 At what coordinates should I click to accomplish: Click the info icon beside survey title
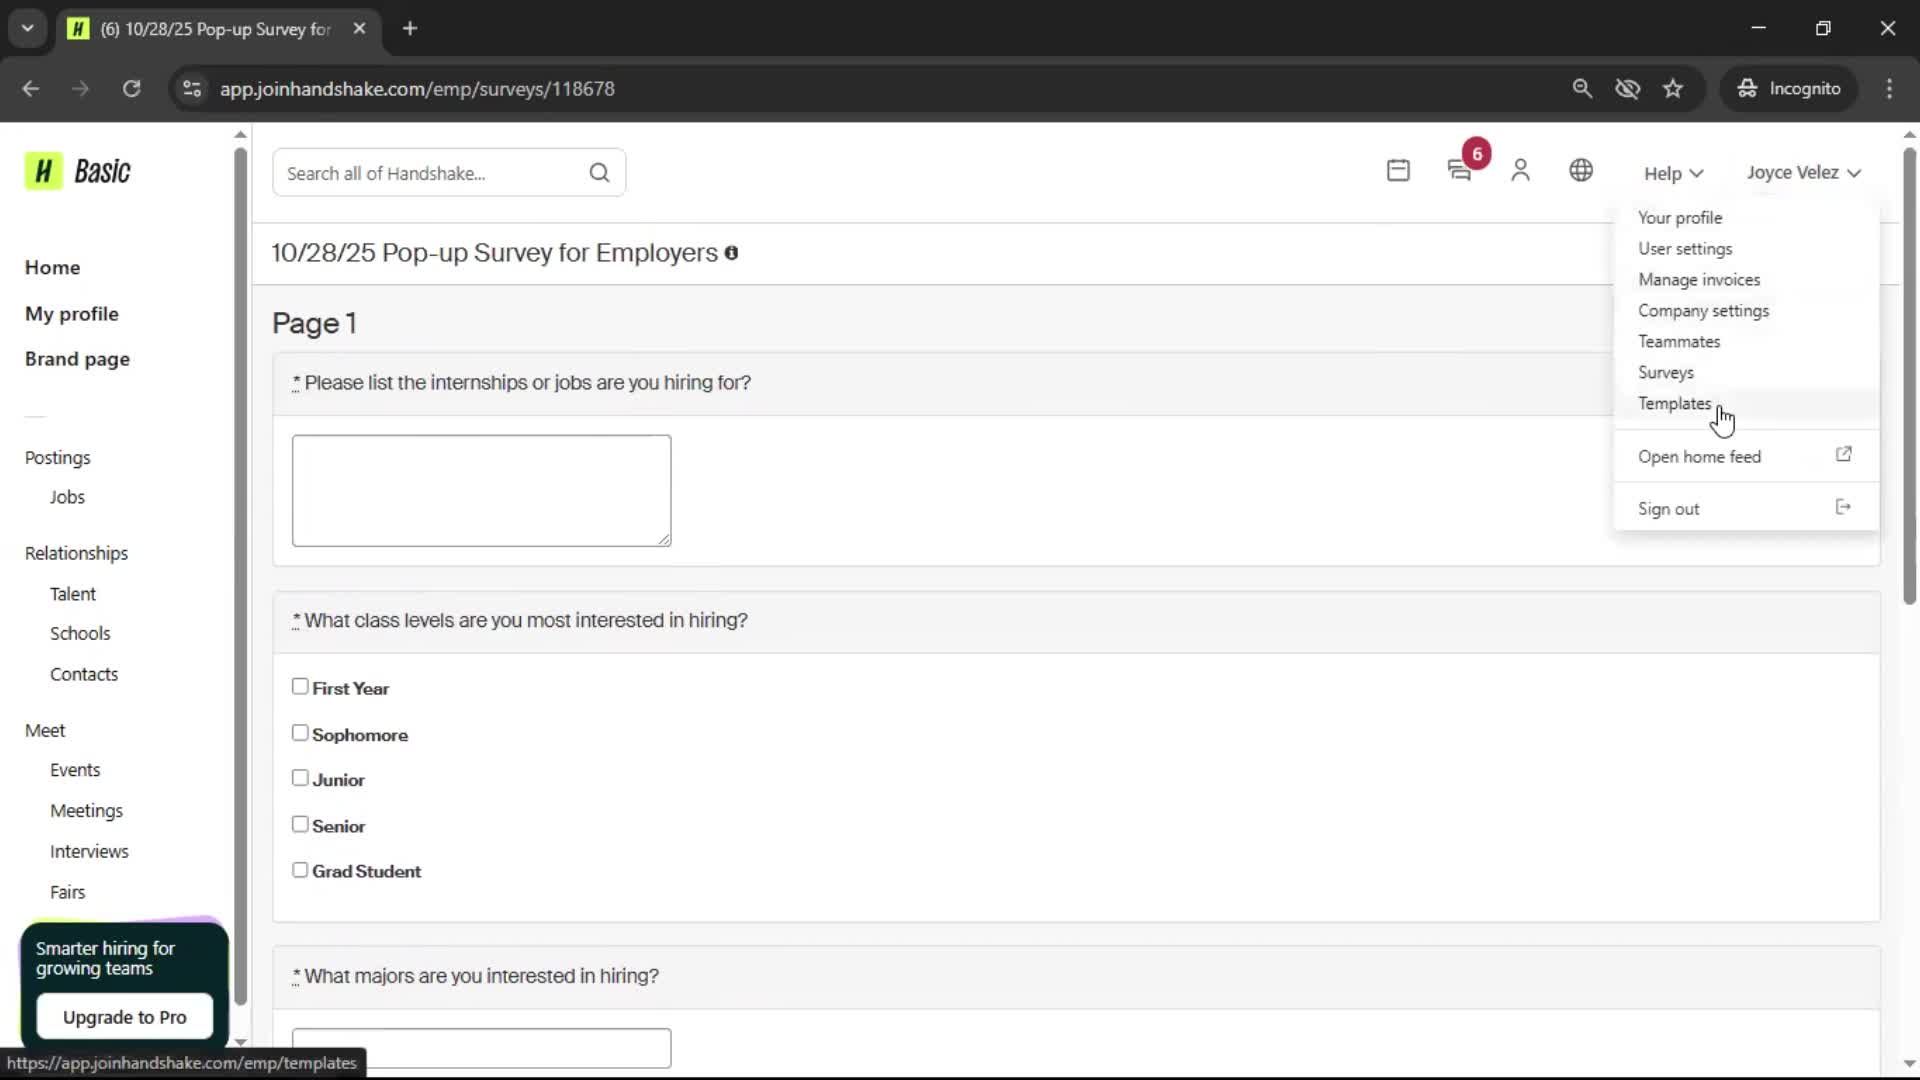tap(732, 253)
